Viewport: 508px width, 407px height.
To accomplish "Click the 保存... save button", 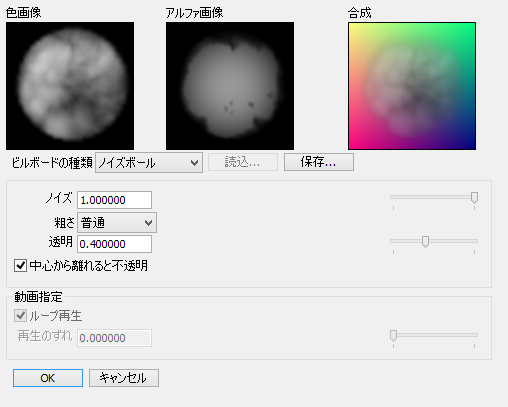I will point(319,162).
